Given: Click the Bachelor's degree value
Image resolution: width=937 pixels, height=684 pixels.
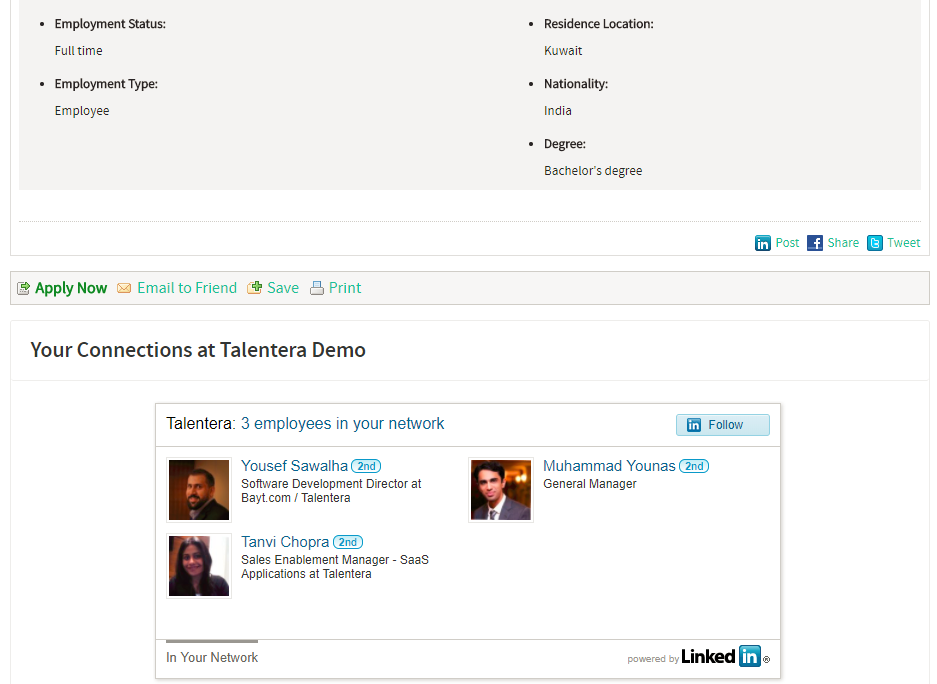Looking at the screenshot, I should point(593,171).
